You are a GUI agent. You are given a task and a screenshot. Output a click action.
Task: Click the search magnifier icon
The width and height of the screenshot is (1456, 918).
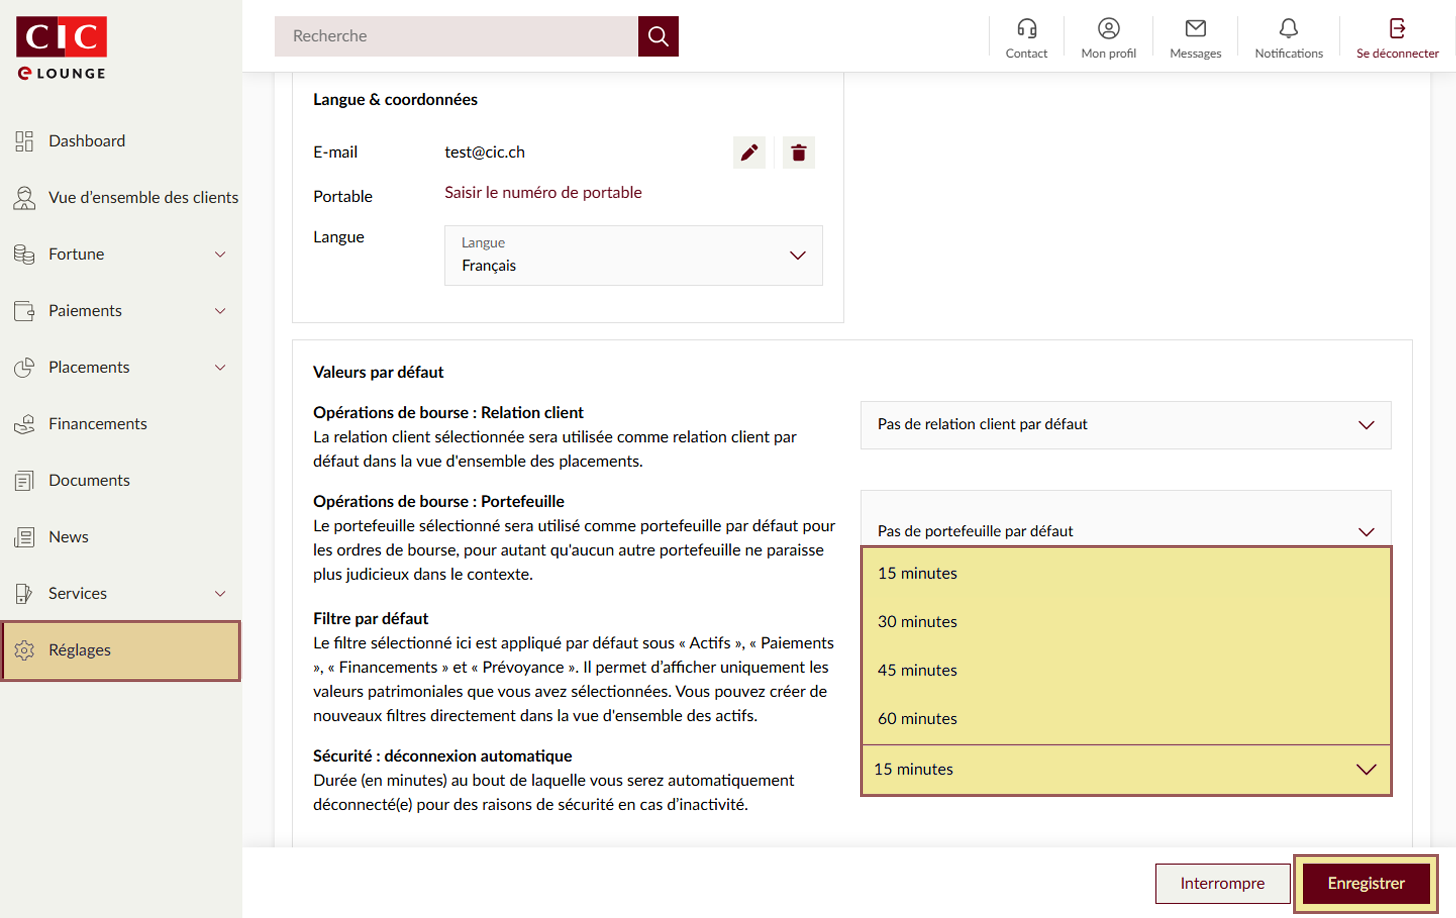(658, 36)
